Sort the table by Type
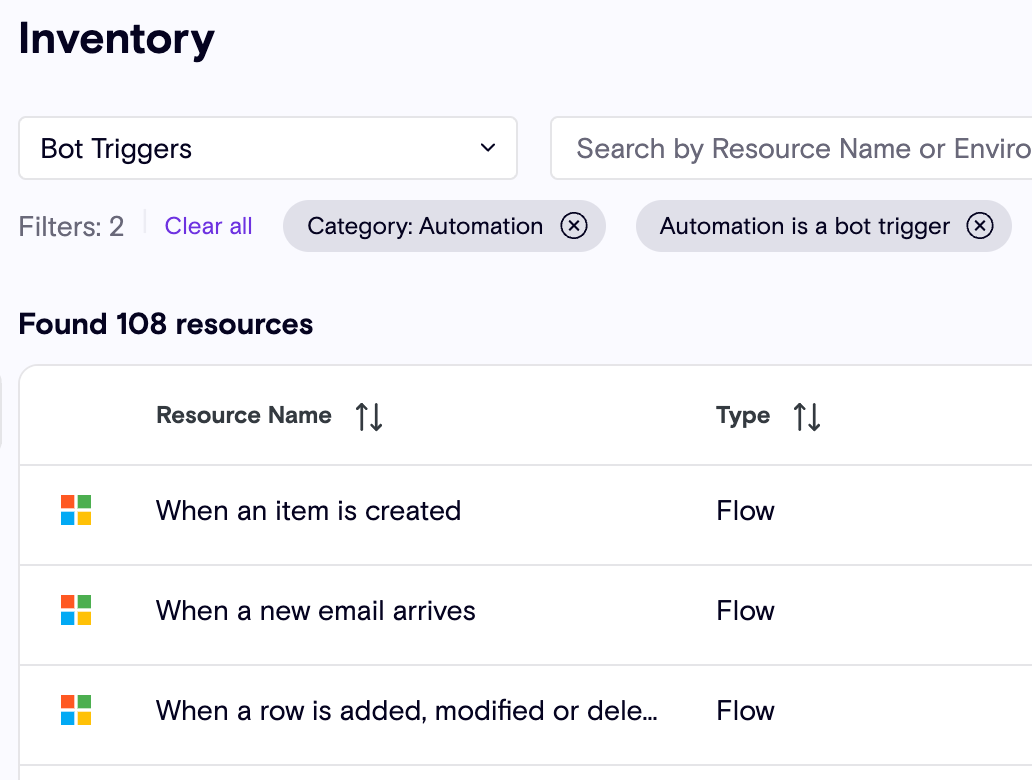Image resolution: width=1032 pixels, height=780 pixels. tap(806, 415)
